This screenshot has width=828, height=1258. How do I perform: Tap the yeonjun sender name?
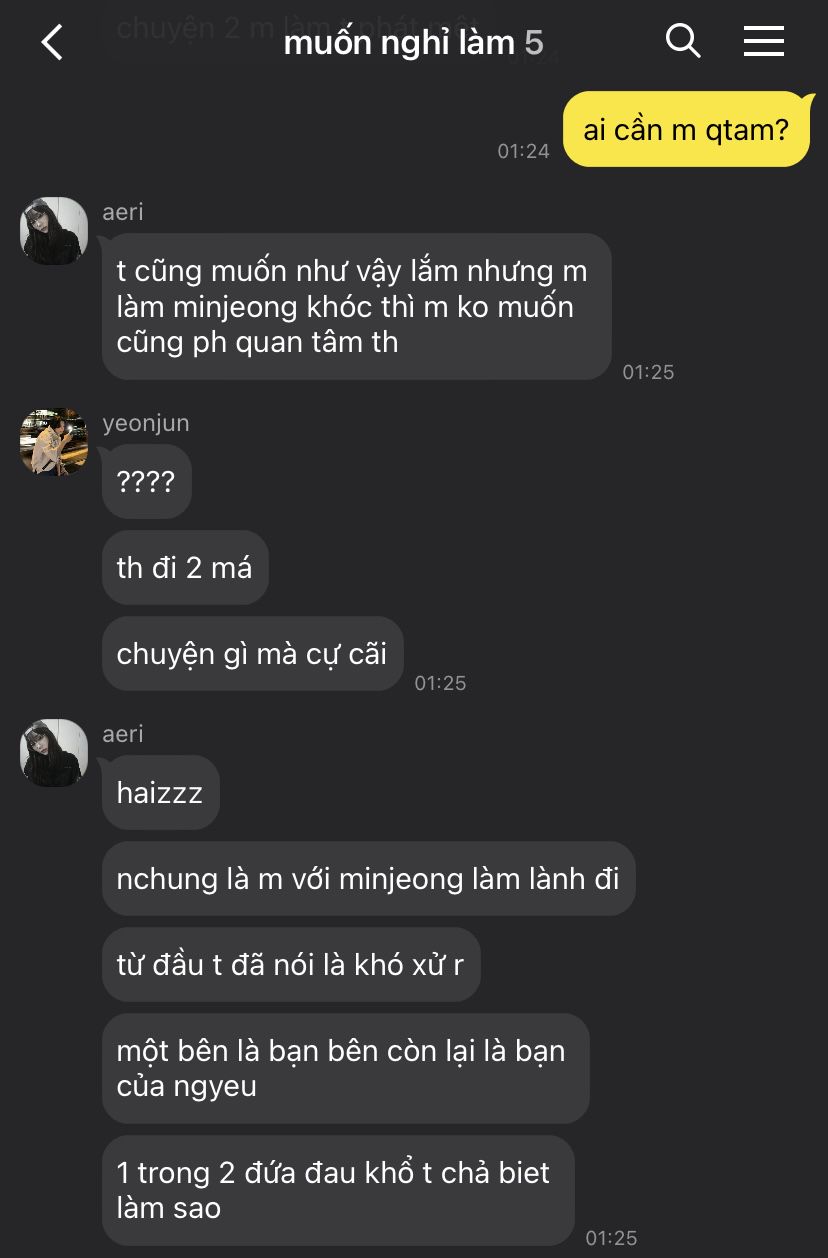(146, 423)
